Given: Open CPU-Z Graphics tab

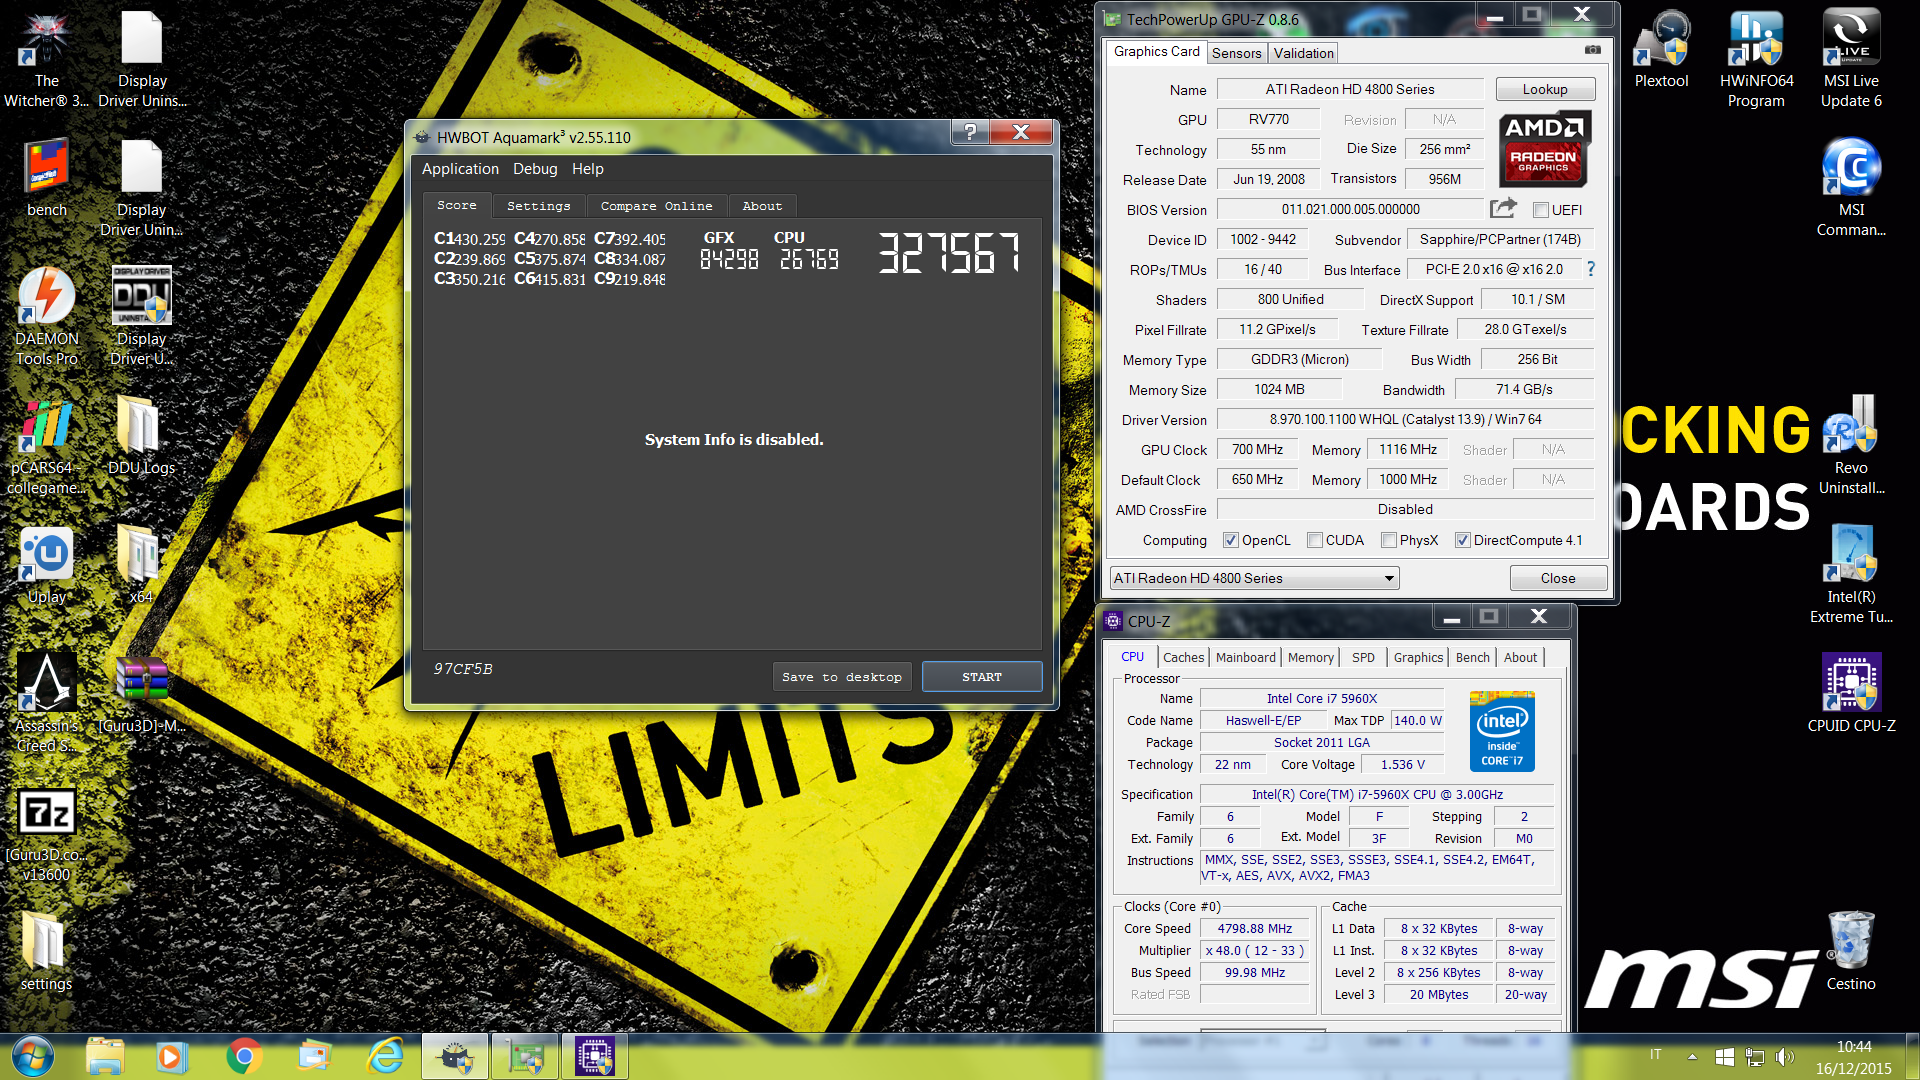Looking at the screenshot, I should [x=1418, y=657].
